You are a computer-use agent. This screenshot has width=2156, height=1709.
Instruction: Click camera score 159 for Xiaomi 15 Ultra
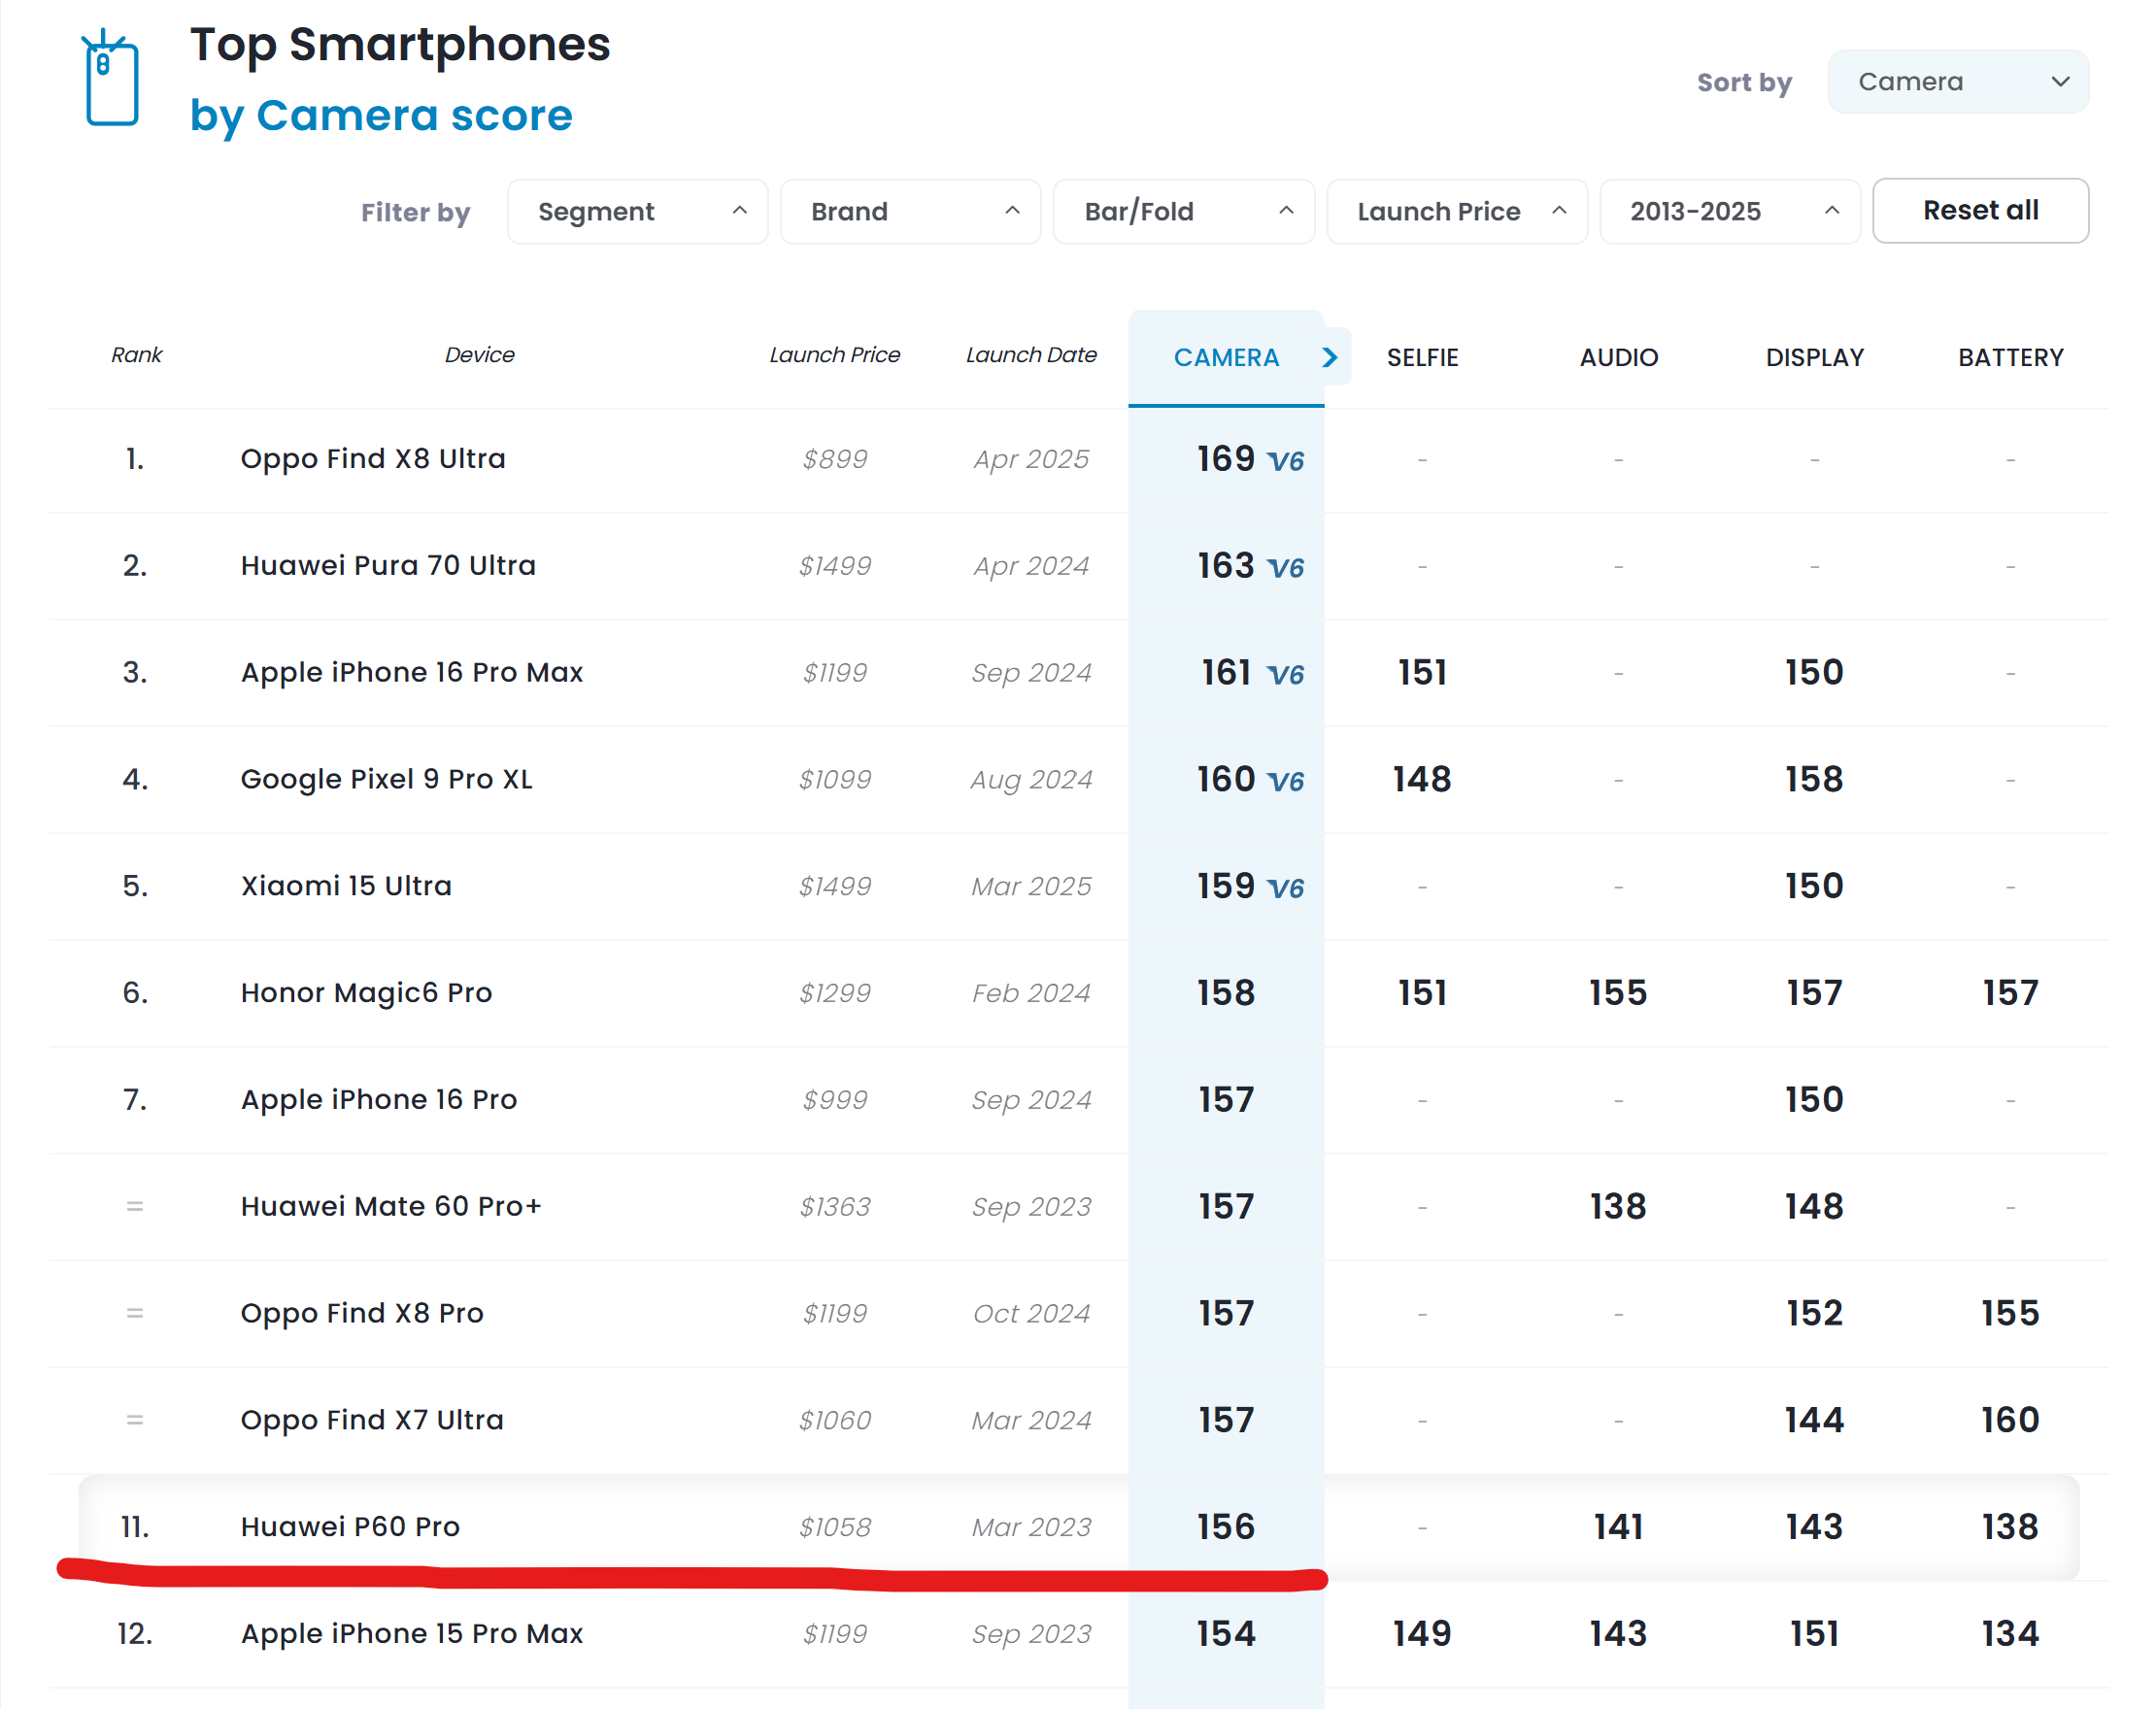(x=1226, y=886)
